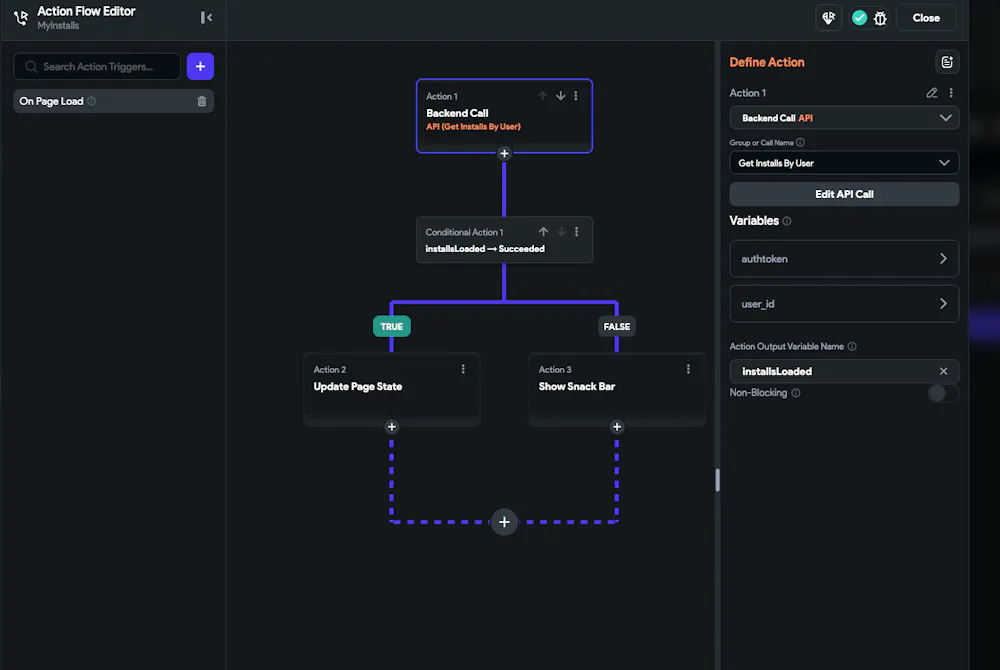Delete the On Page Load trigger
Viewport: 1000px width, 670px height.
tap(202, 101)
